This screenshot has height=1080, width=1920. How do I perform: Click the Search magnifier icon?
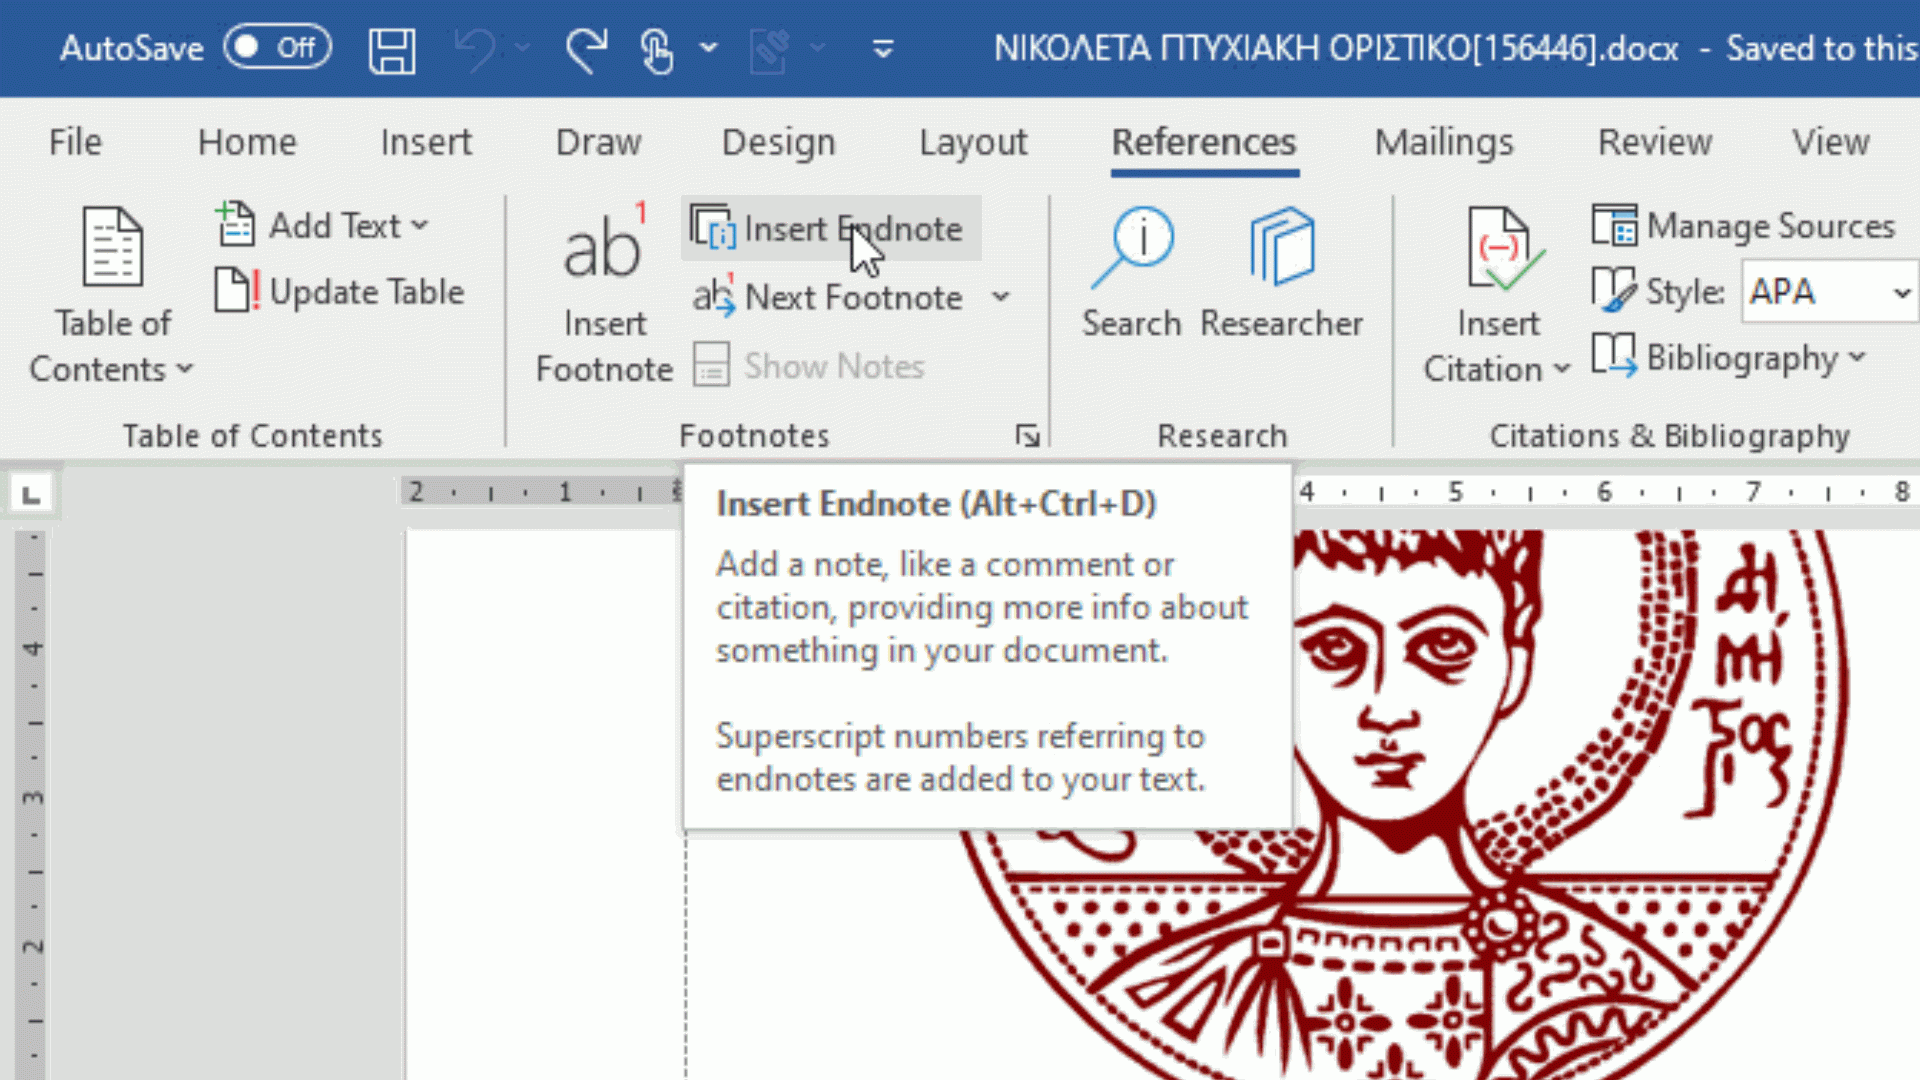coord(1132,247)
